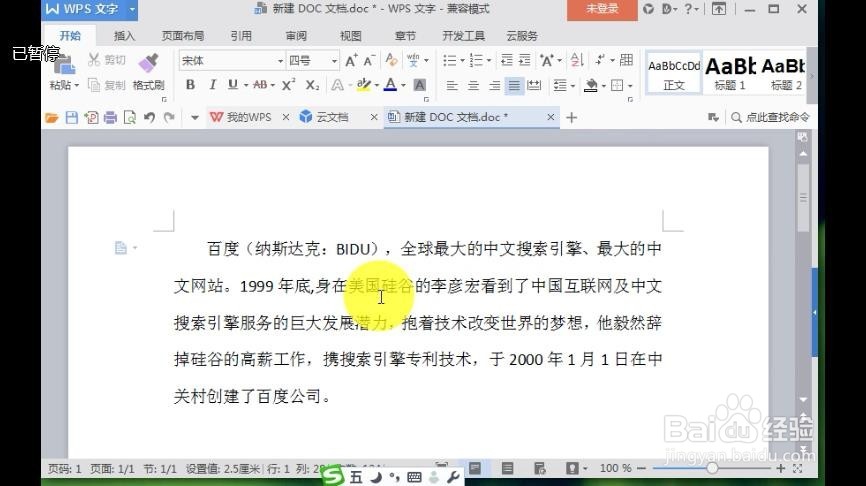Increase indent icon

[525, 60]
